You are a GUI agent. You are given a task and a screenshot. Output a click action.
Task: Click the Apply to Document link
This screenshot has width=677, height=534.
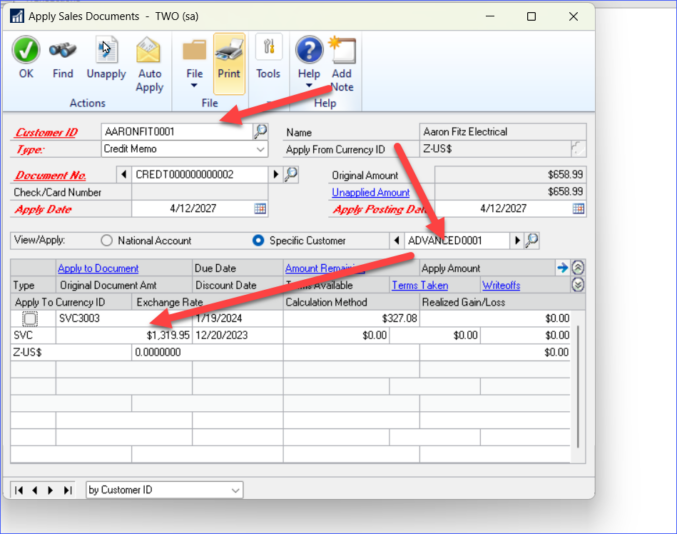[x=98, y=269]
